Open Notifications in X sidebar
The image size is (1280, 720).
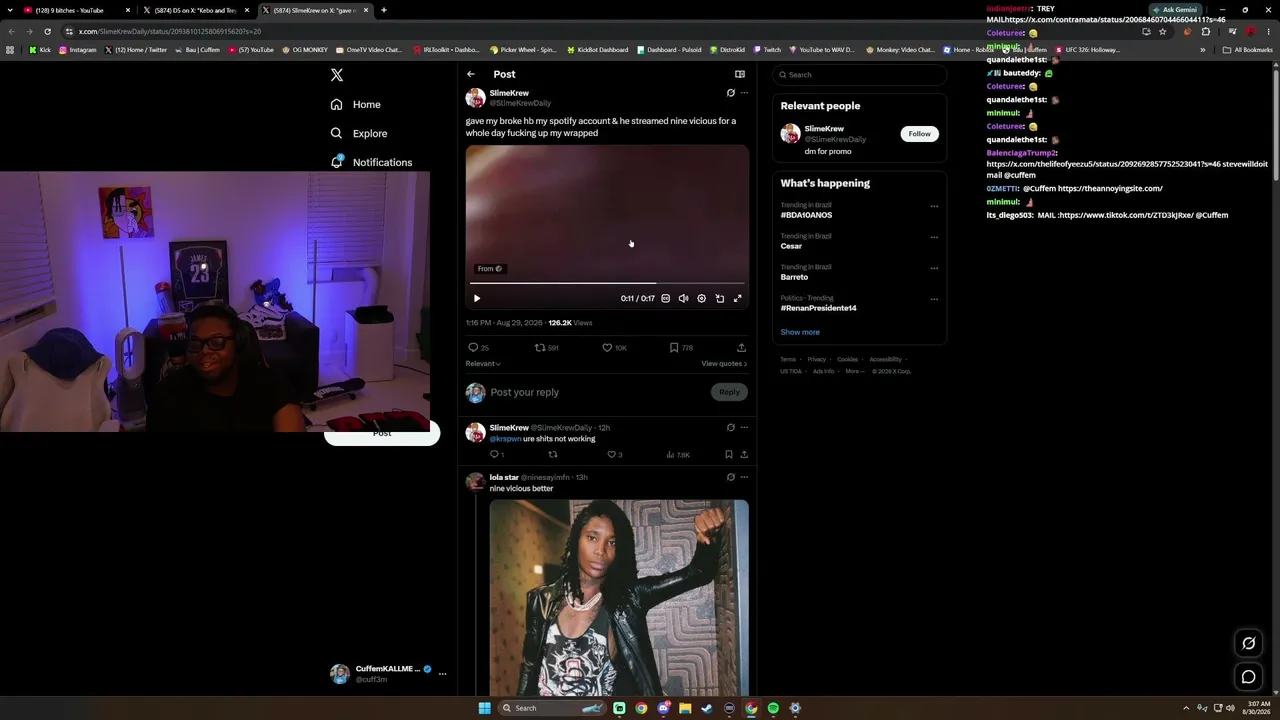pyautogui.click(x=371, y=162)
